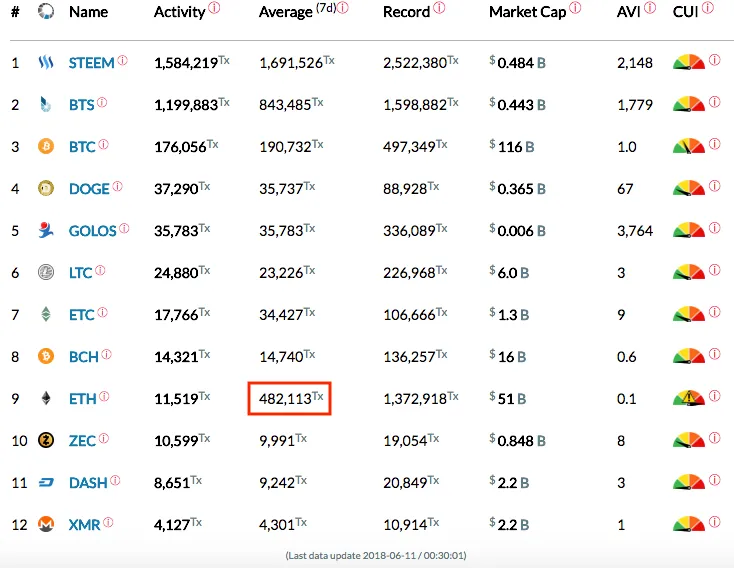Open the ZEC coin link
This screenshot has width=734, height=568.
[x=82, y=441]
